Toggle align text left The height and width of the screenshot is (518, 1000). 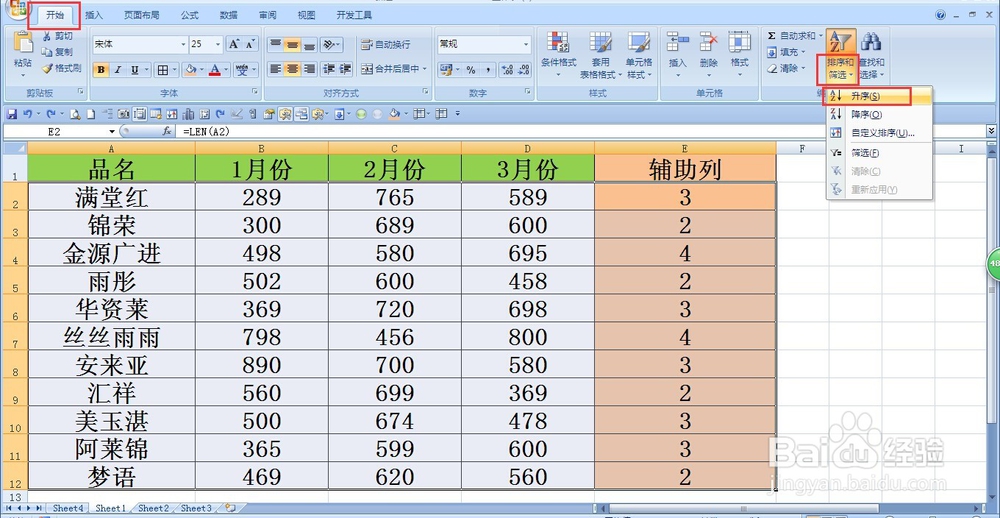(275, 68)
